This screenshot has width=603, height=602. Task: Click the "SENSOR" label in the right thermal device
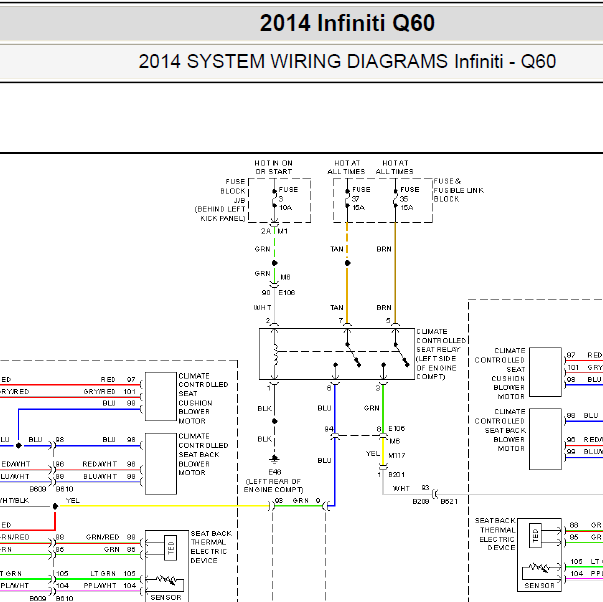(x=539, y=585)
